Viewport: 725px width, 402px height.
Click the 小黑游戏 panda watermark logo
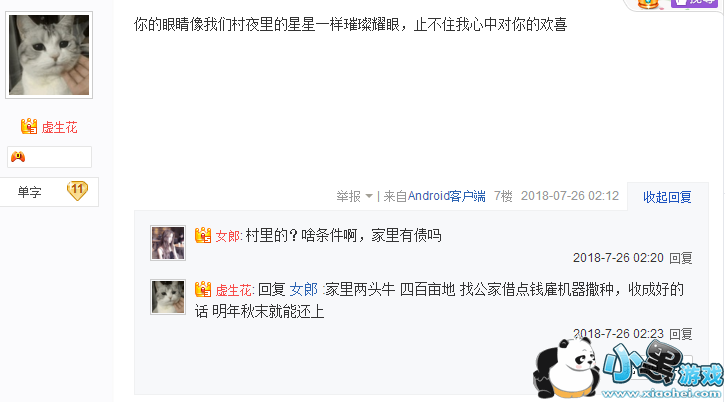628,368
